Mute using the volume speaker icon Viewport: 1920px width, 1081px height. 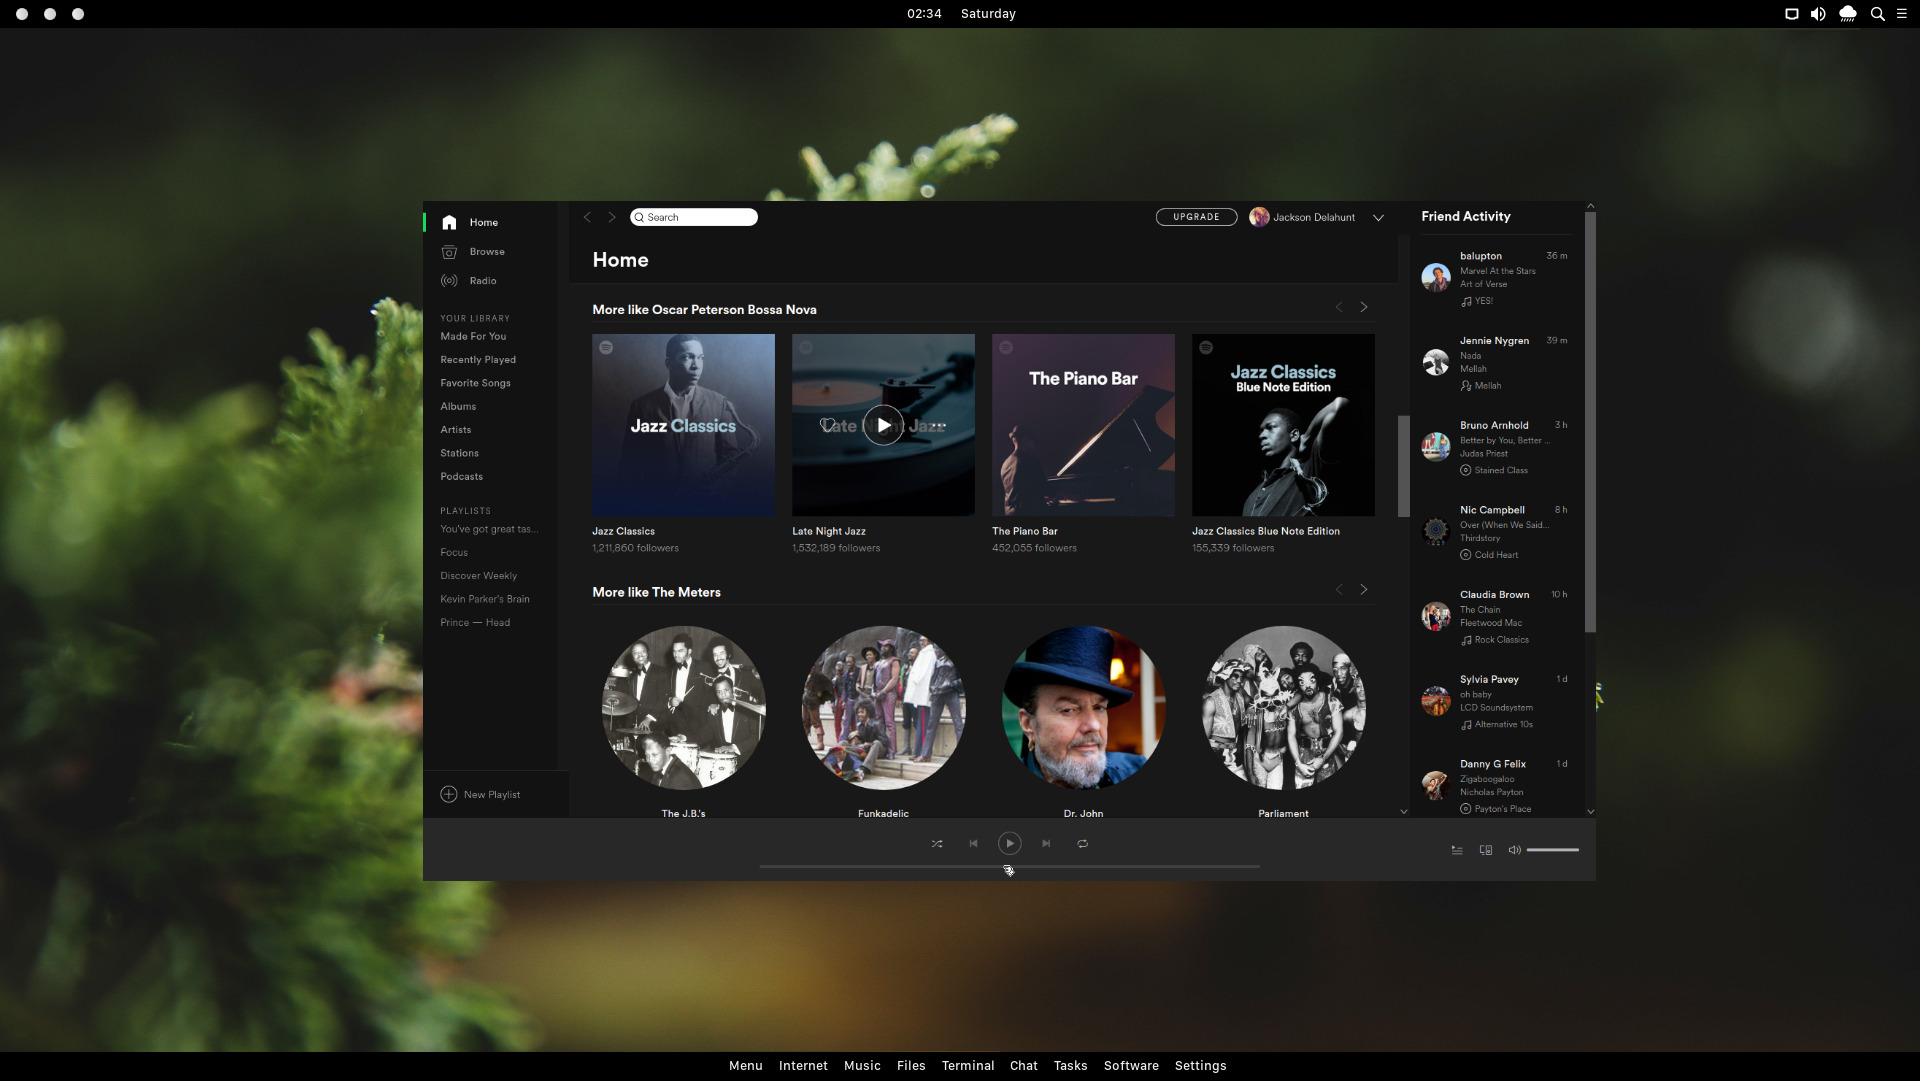click(x=1514, y=850)
